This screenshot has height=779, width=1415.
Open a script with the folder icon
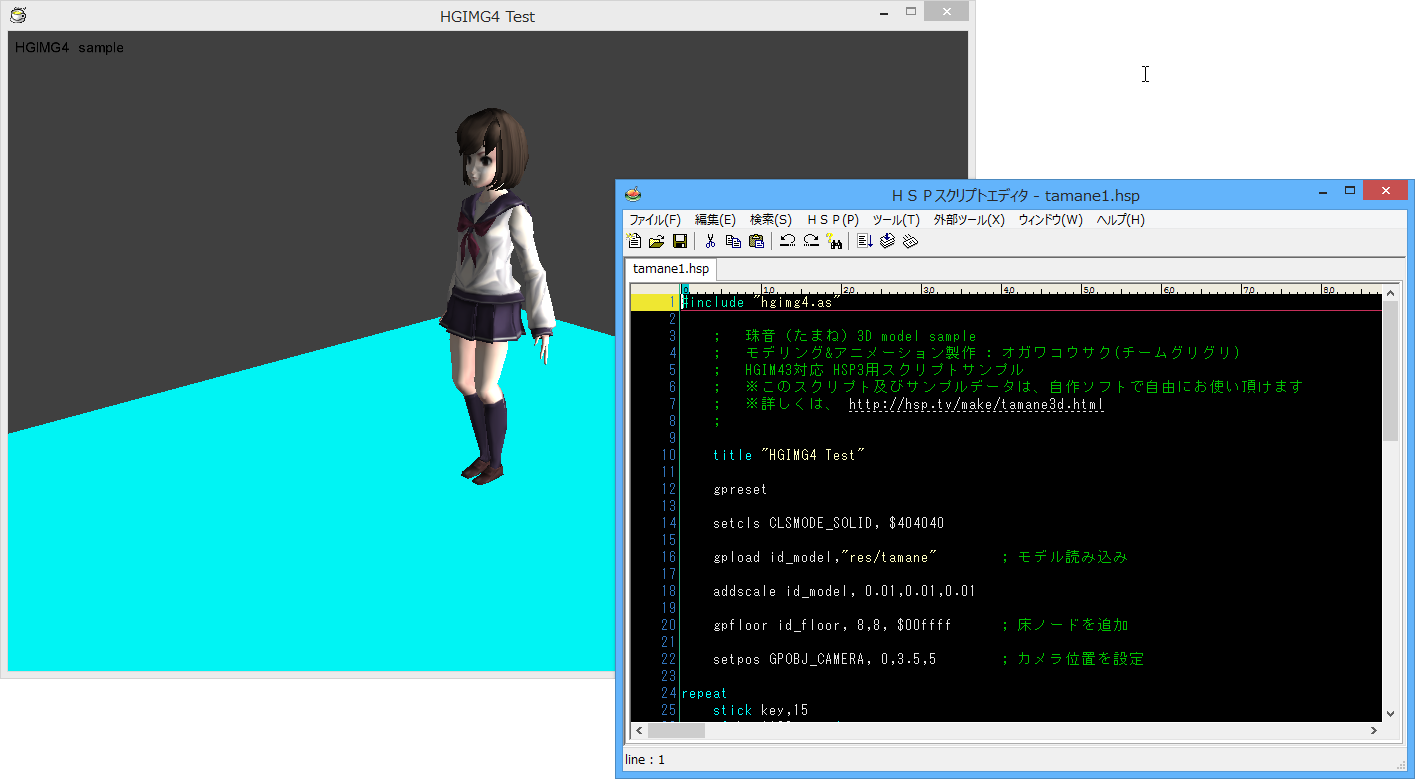(x=657, y=241)
